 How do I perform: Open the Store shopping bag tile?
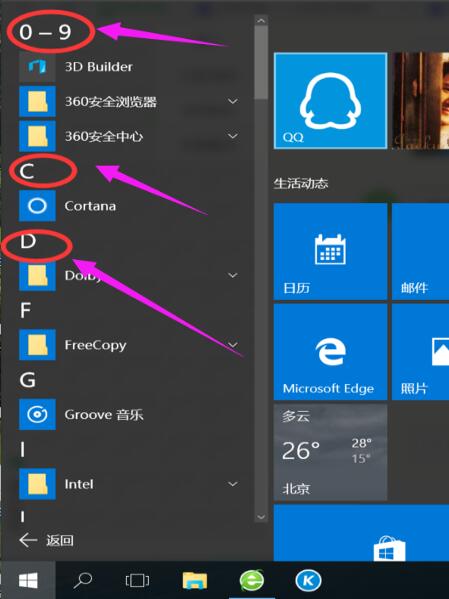coord(389,549)
